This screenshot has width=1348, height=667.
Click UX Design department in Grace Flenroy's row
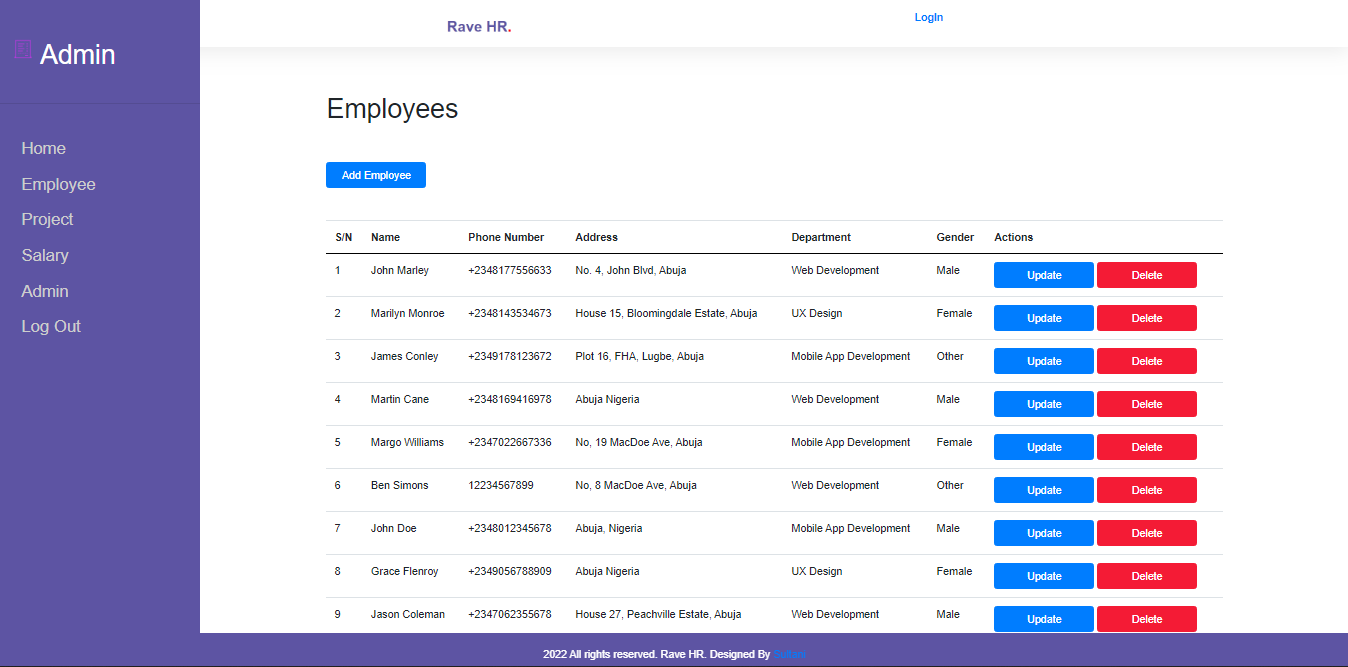coord(817,571)
